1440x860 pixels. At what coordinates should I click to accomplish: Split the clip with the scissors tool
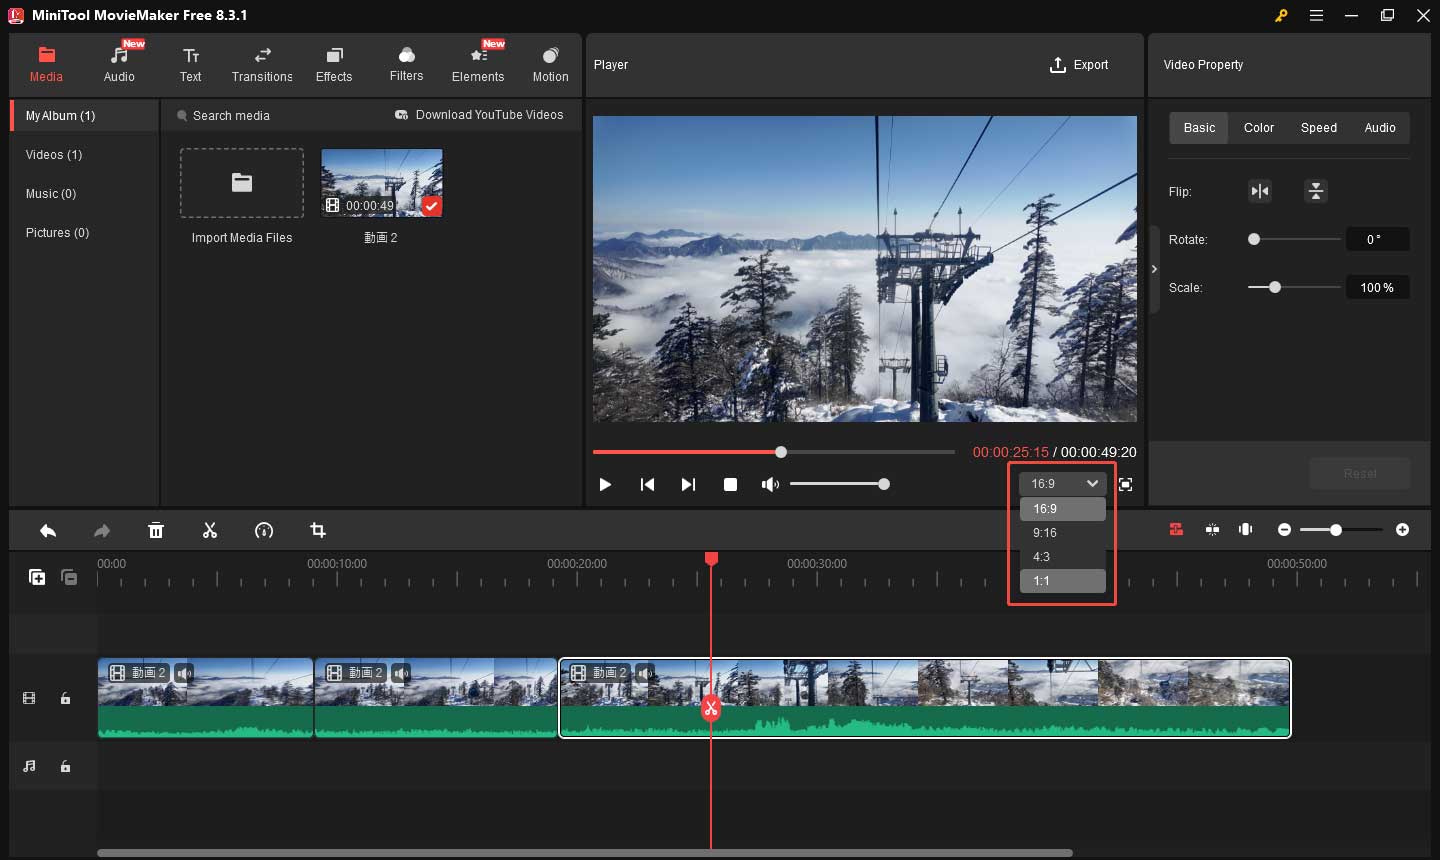coord(210,530)
